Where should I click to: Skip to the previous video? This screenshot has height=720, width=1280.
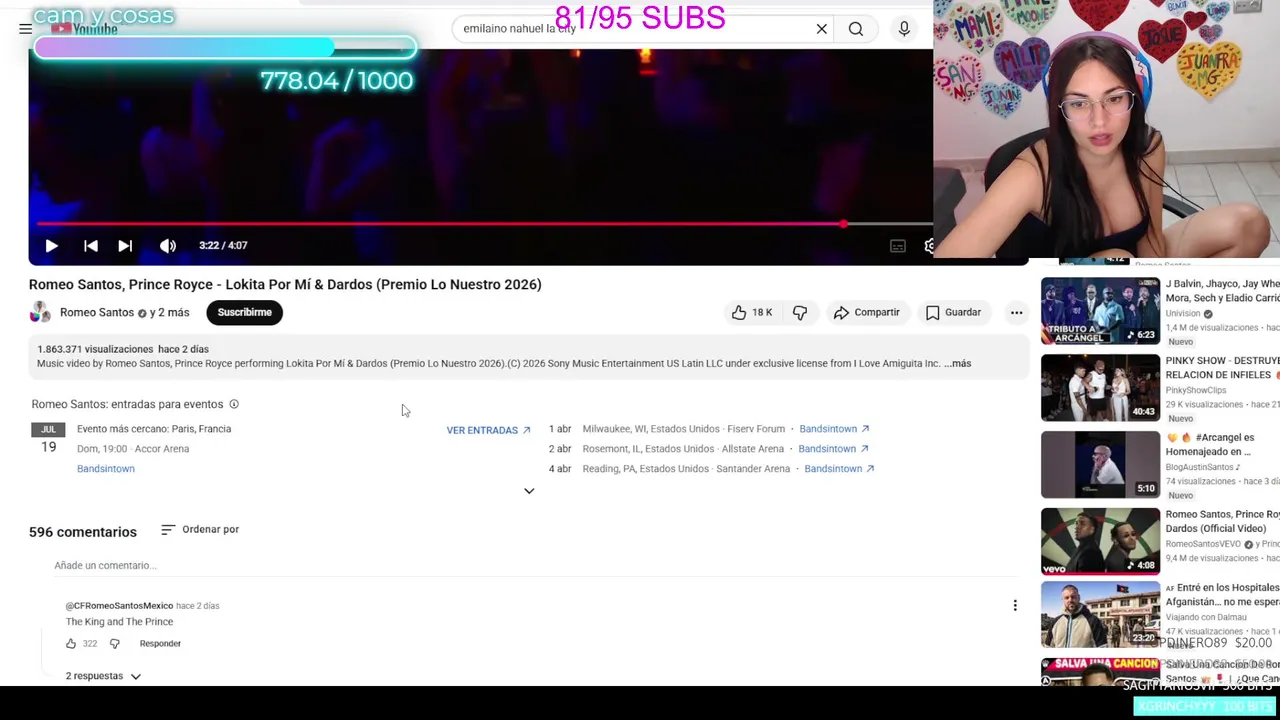coord(90,245)
